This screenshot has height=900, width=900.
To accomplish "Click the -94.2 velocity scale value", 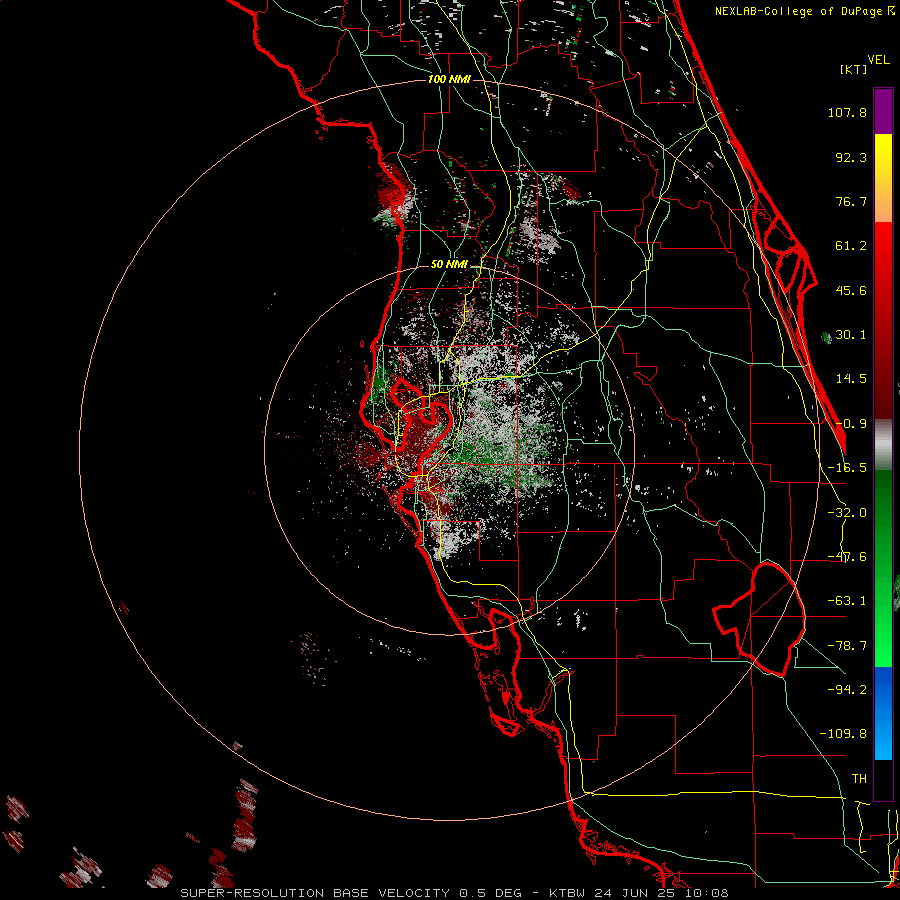I will (x=847, y=689).
